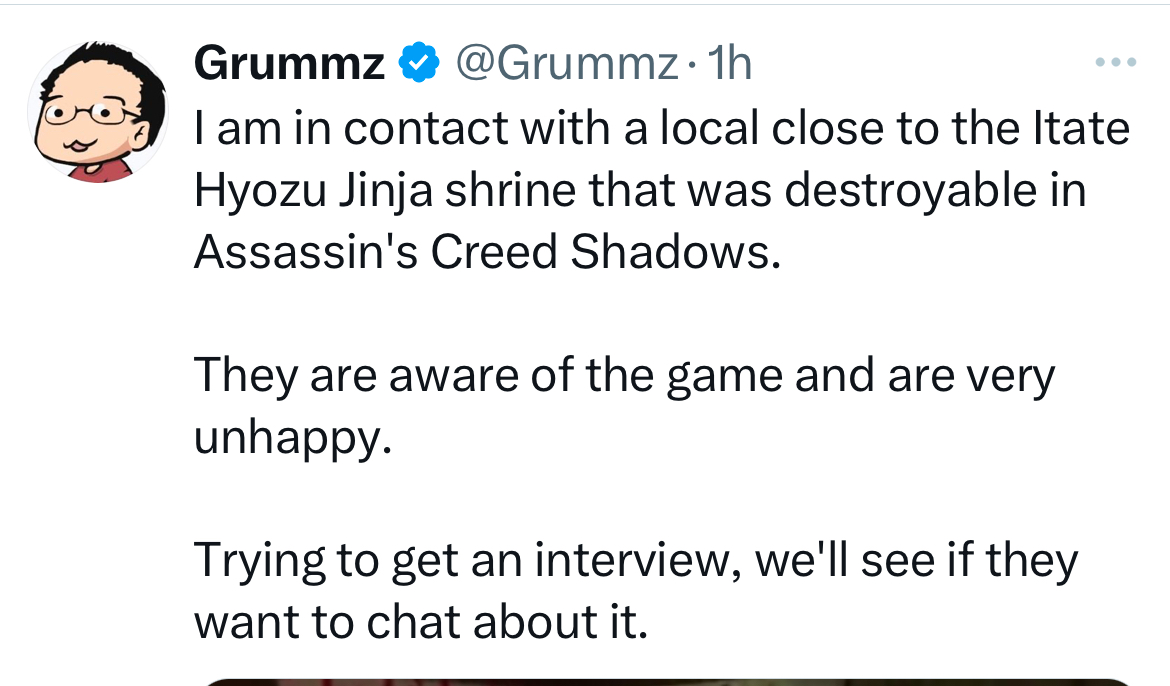Viewport: 1170px width, 686px height.
Task: Click the "Assassin's Creed Shadows." text
Action: coord(487,252)
